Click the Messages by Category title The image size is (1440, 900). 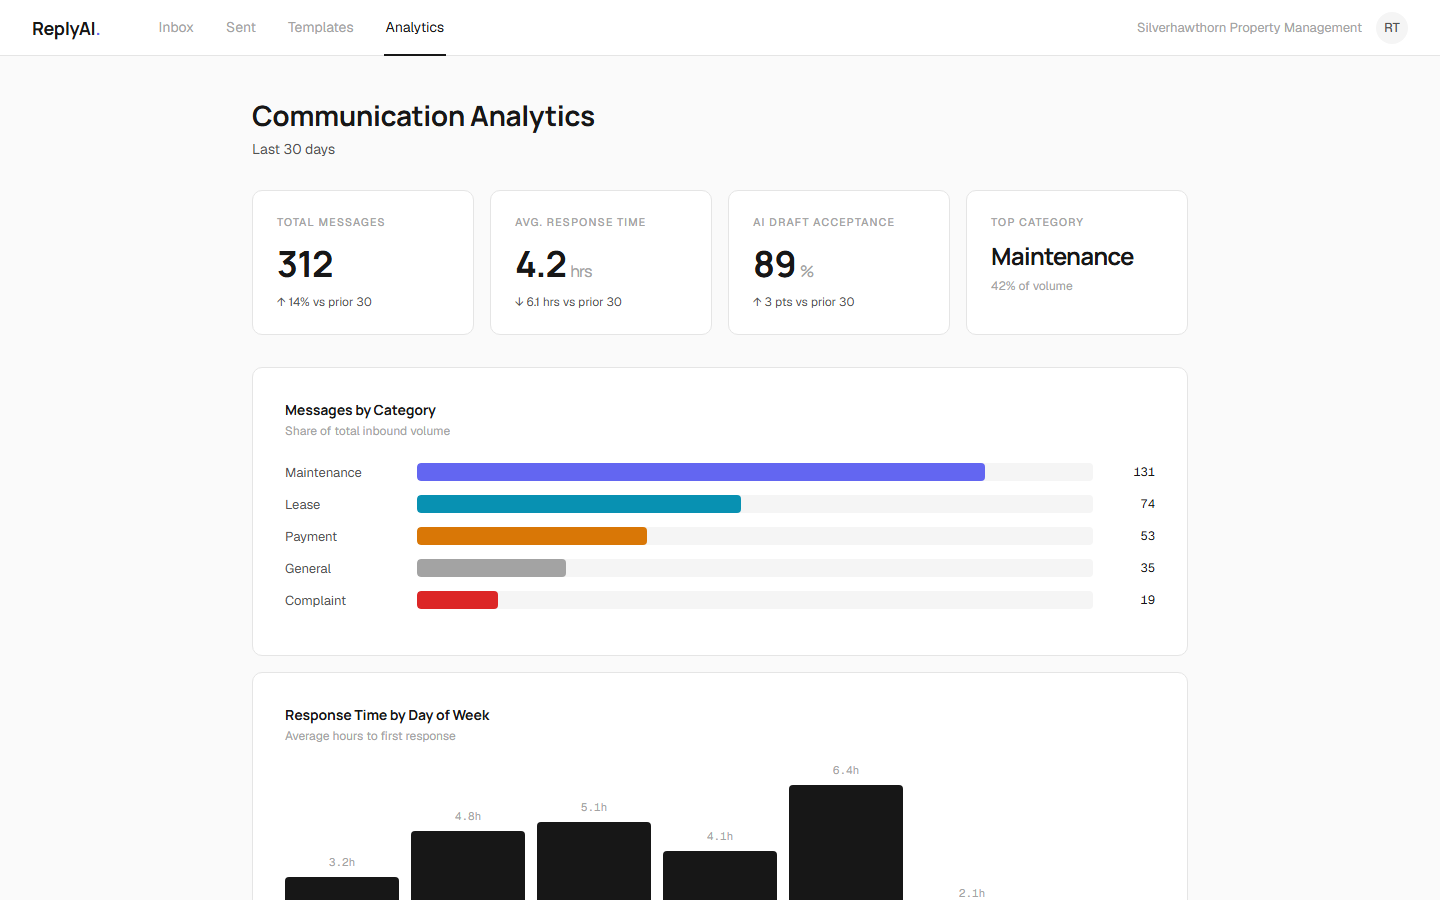click(360, 410)
